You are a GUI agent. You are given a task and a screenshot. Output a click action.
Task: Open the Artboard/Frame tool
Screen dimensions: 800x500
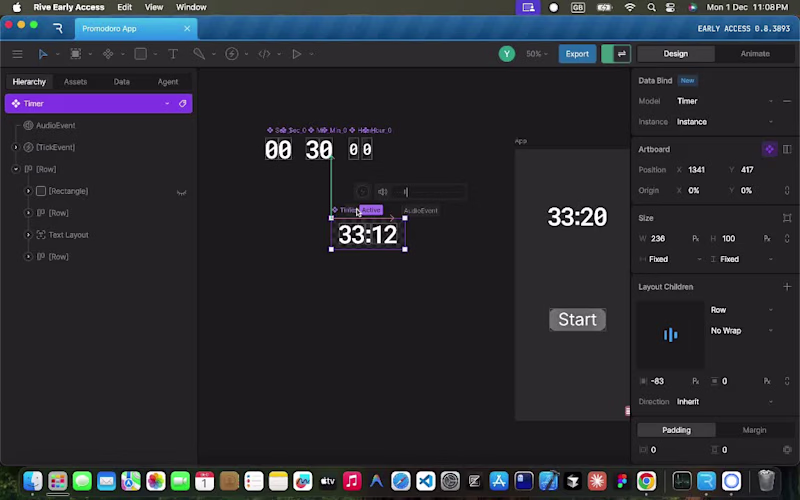click(76, 54)
